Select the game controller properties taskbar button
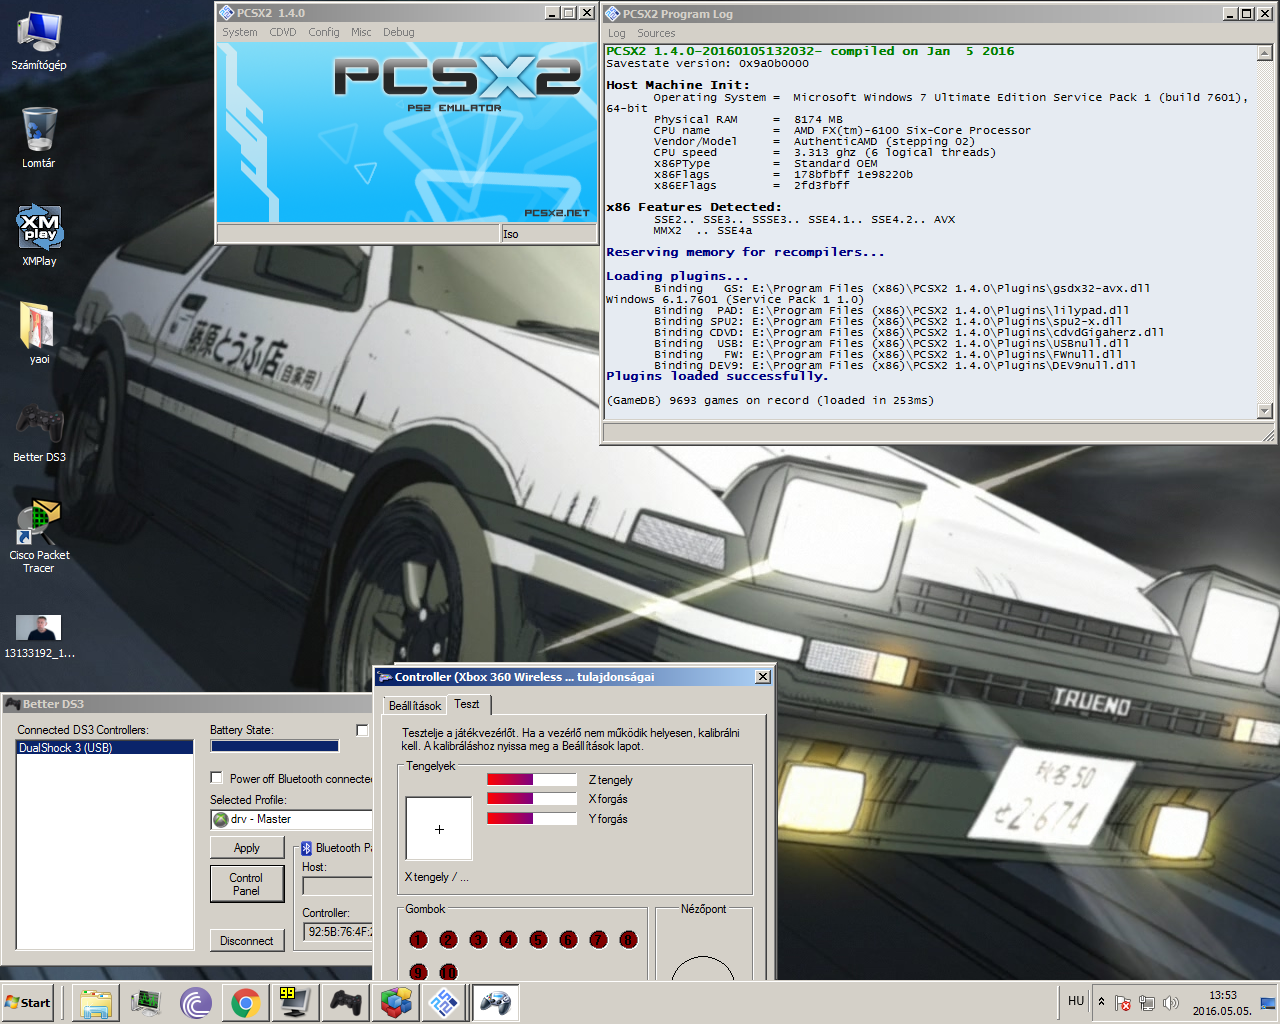Image resolution: width=1280 pixels, height=1024 pixels. coord(496,1002)
